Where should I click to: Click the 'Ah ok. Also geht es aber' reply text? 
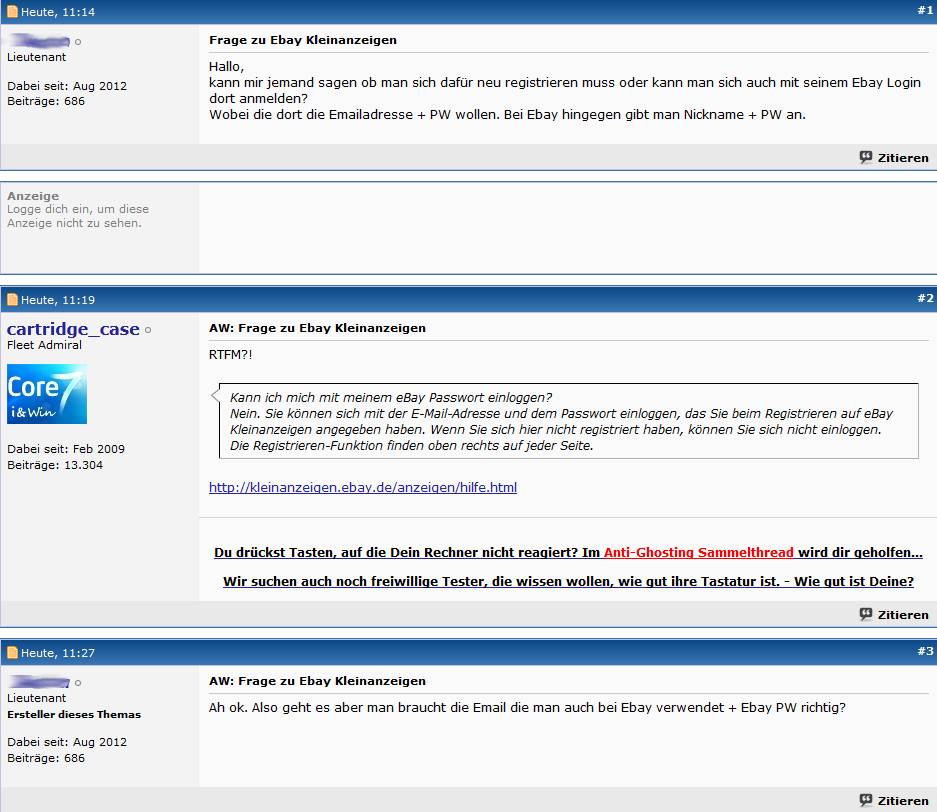click(x=527, y=707)
